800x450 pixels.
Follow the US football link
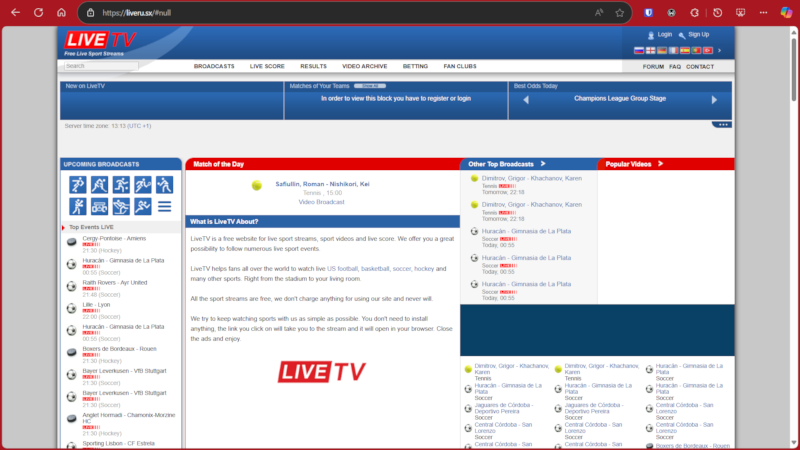tap(342, 268)
